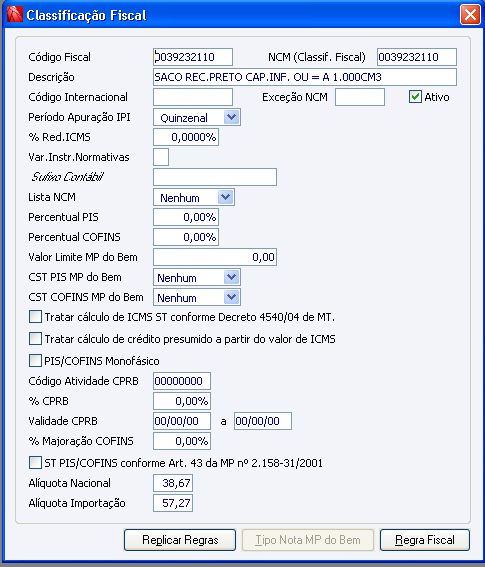Expand the CST PIS MP do Bem dropdown
Viewport: 485px width, 567px height.
pyautogui.click(x=231, y=277)
